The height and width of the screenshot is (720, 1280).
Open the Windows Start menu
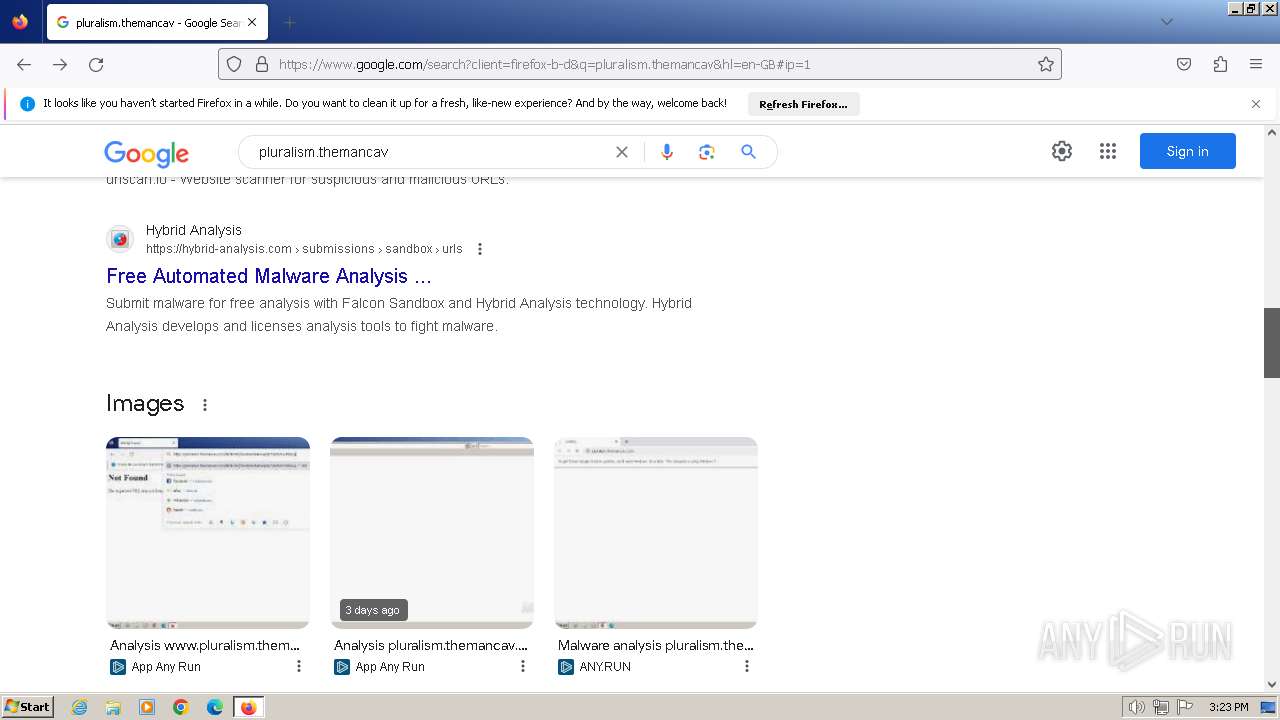point(28,707)
